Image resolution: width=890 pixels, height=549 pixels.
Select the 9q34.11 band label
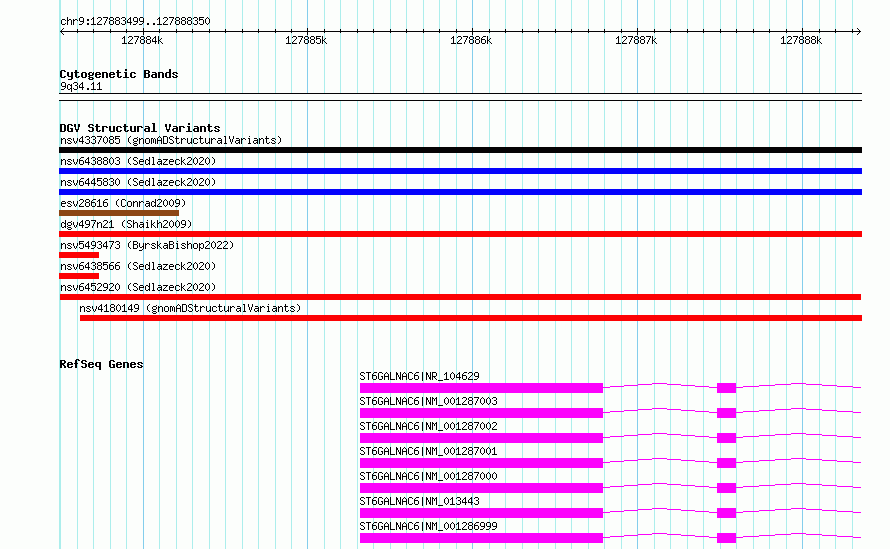81,86
